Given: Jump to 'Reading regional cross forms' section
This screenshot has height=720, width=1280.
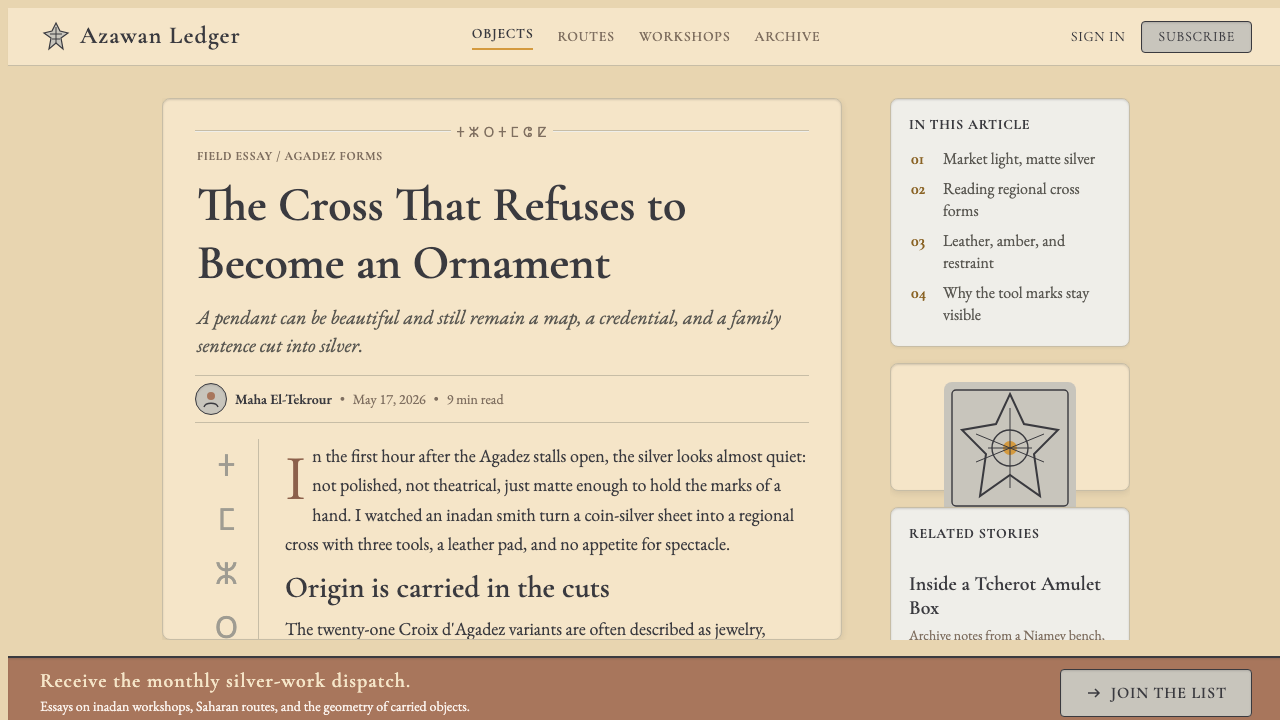Looking at the screenshot, I should pyautogui.click(x=1010, y=200).
